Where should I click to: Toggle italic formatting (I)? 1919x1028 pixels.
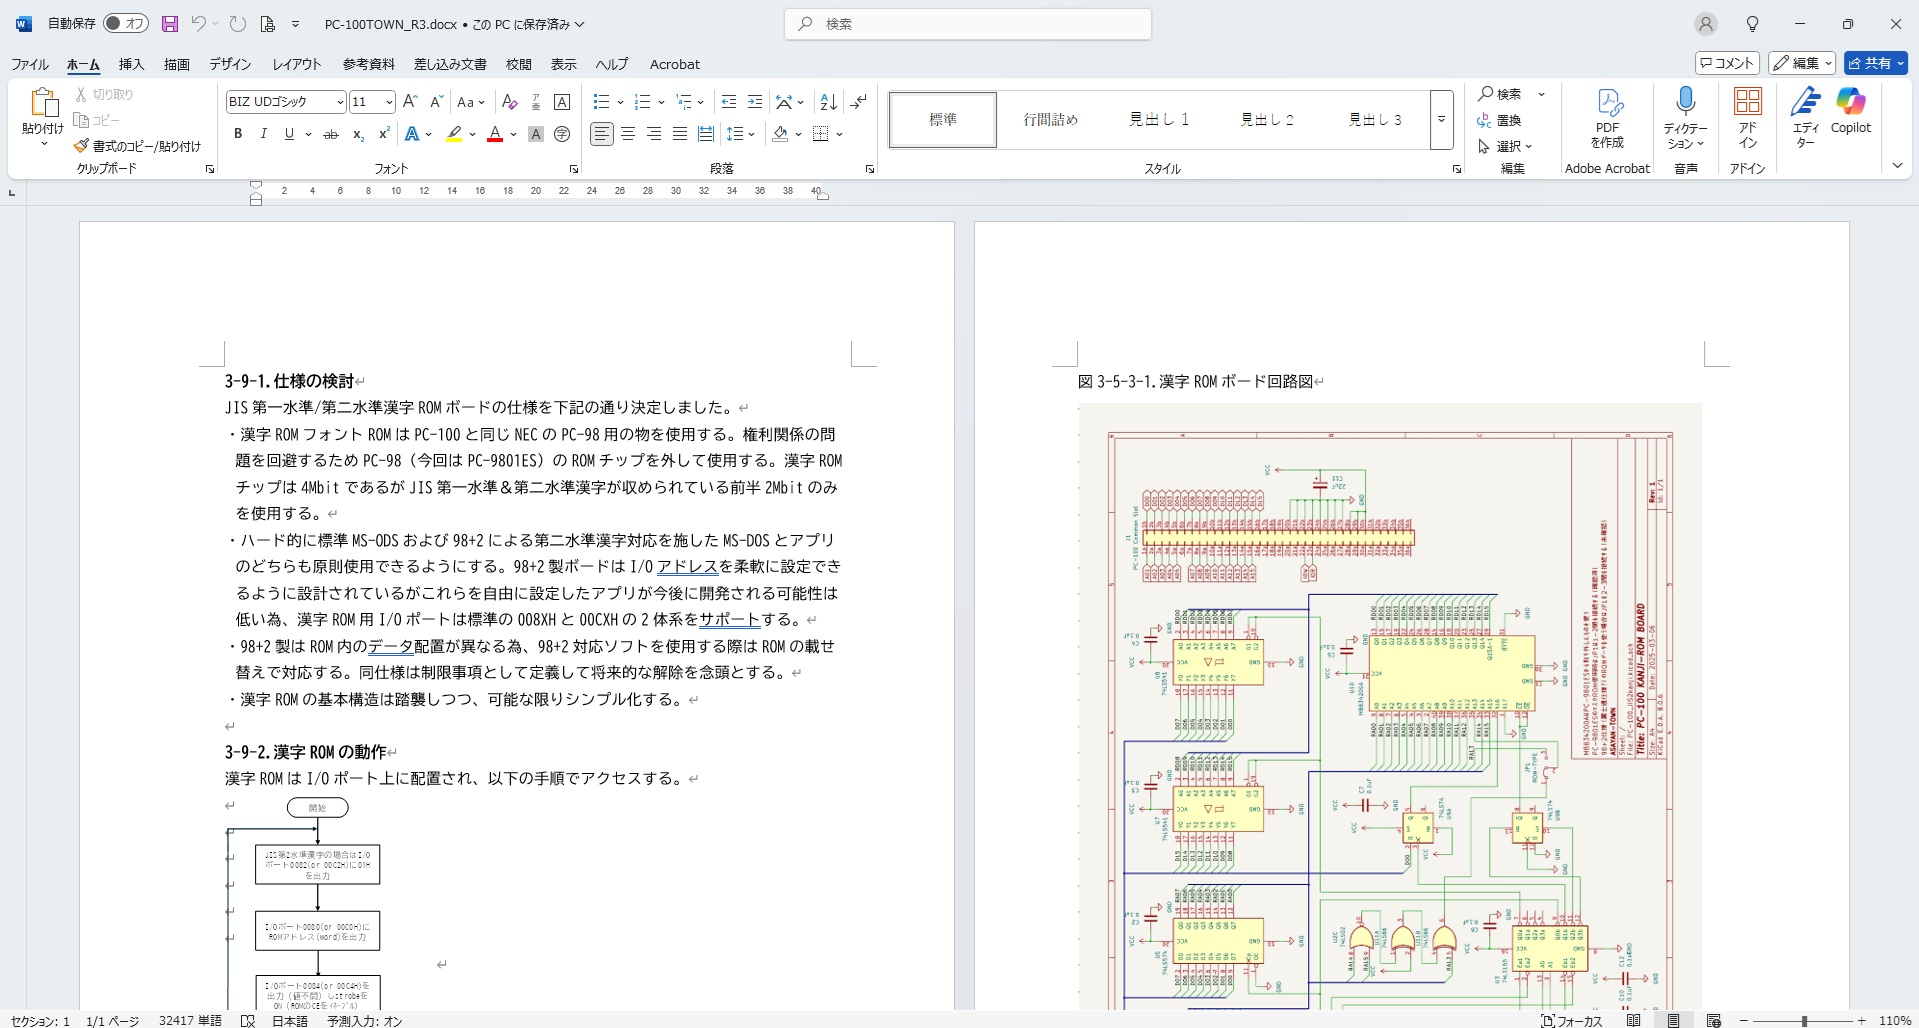(263, 134)
